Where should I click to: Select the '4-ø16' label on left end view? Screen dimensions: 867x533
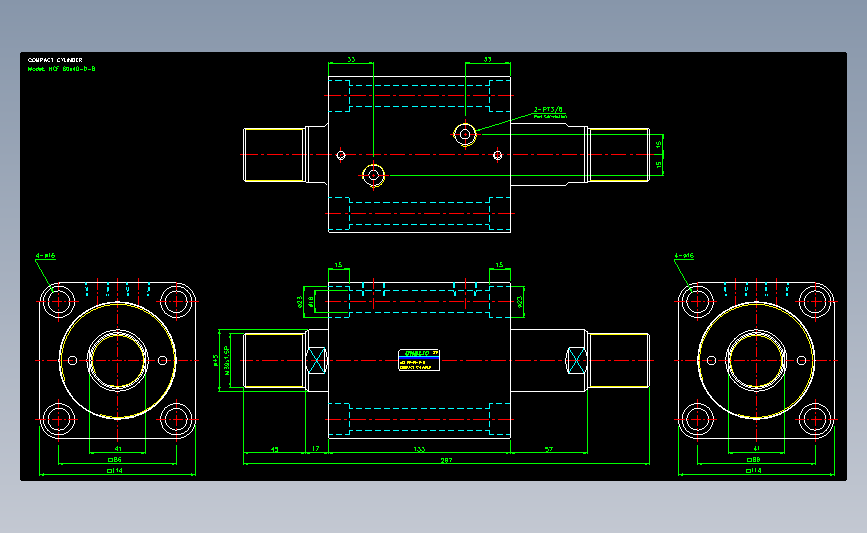(45, 255)
